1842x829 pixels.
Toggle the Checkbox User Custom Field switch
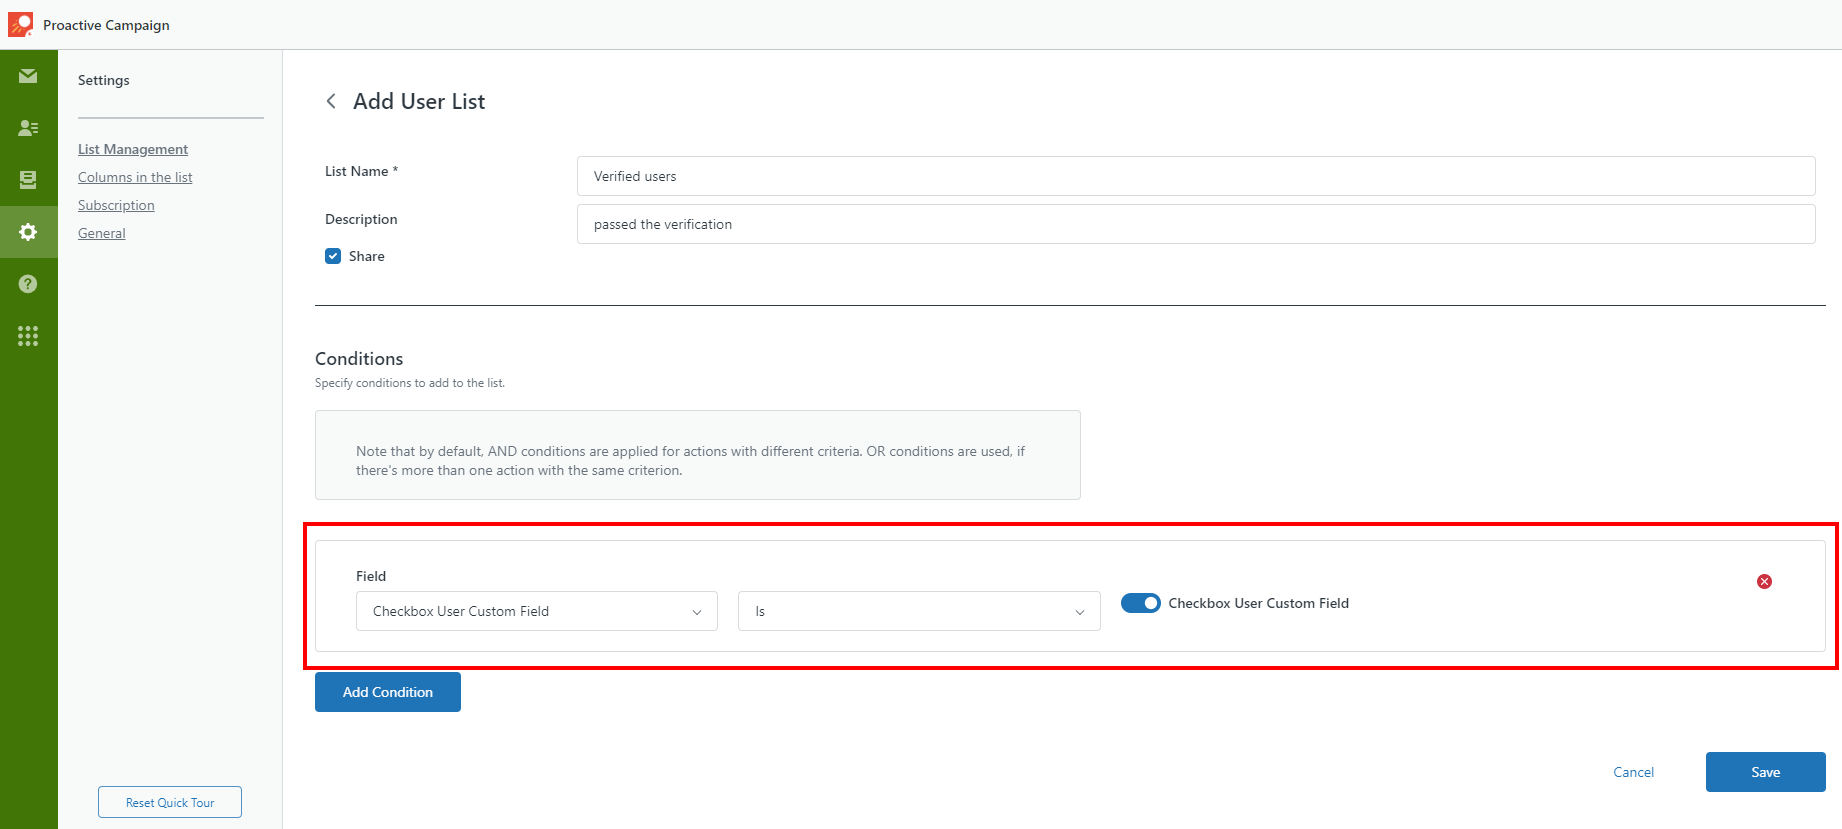tap(1140, 603)
